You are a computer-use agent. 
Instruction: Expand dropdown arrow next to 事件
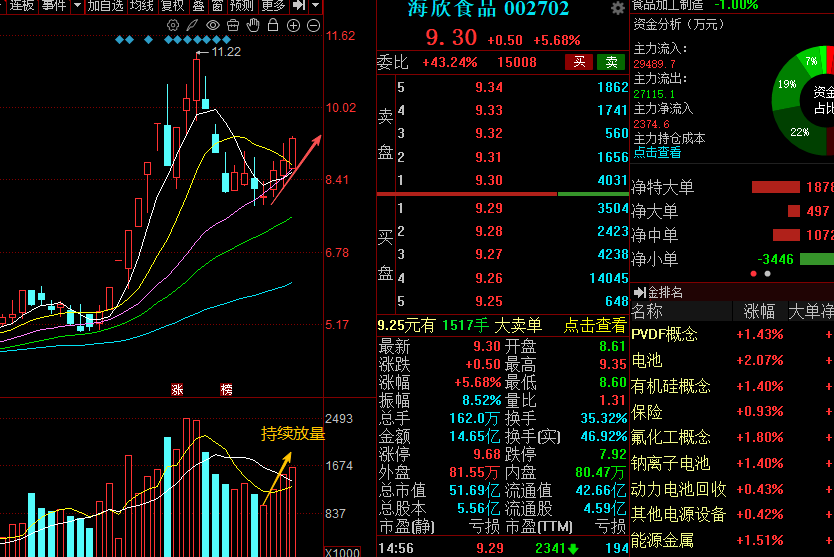tap(78, 5)
